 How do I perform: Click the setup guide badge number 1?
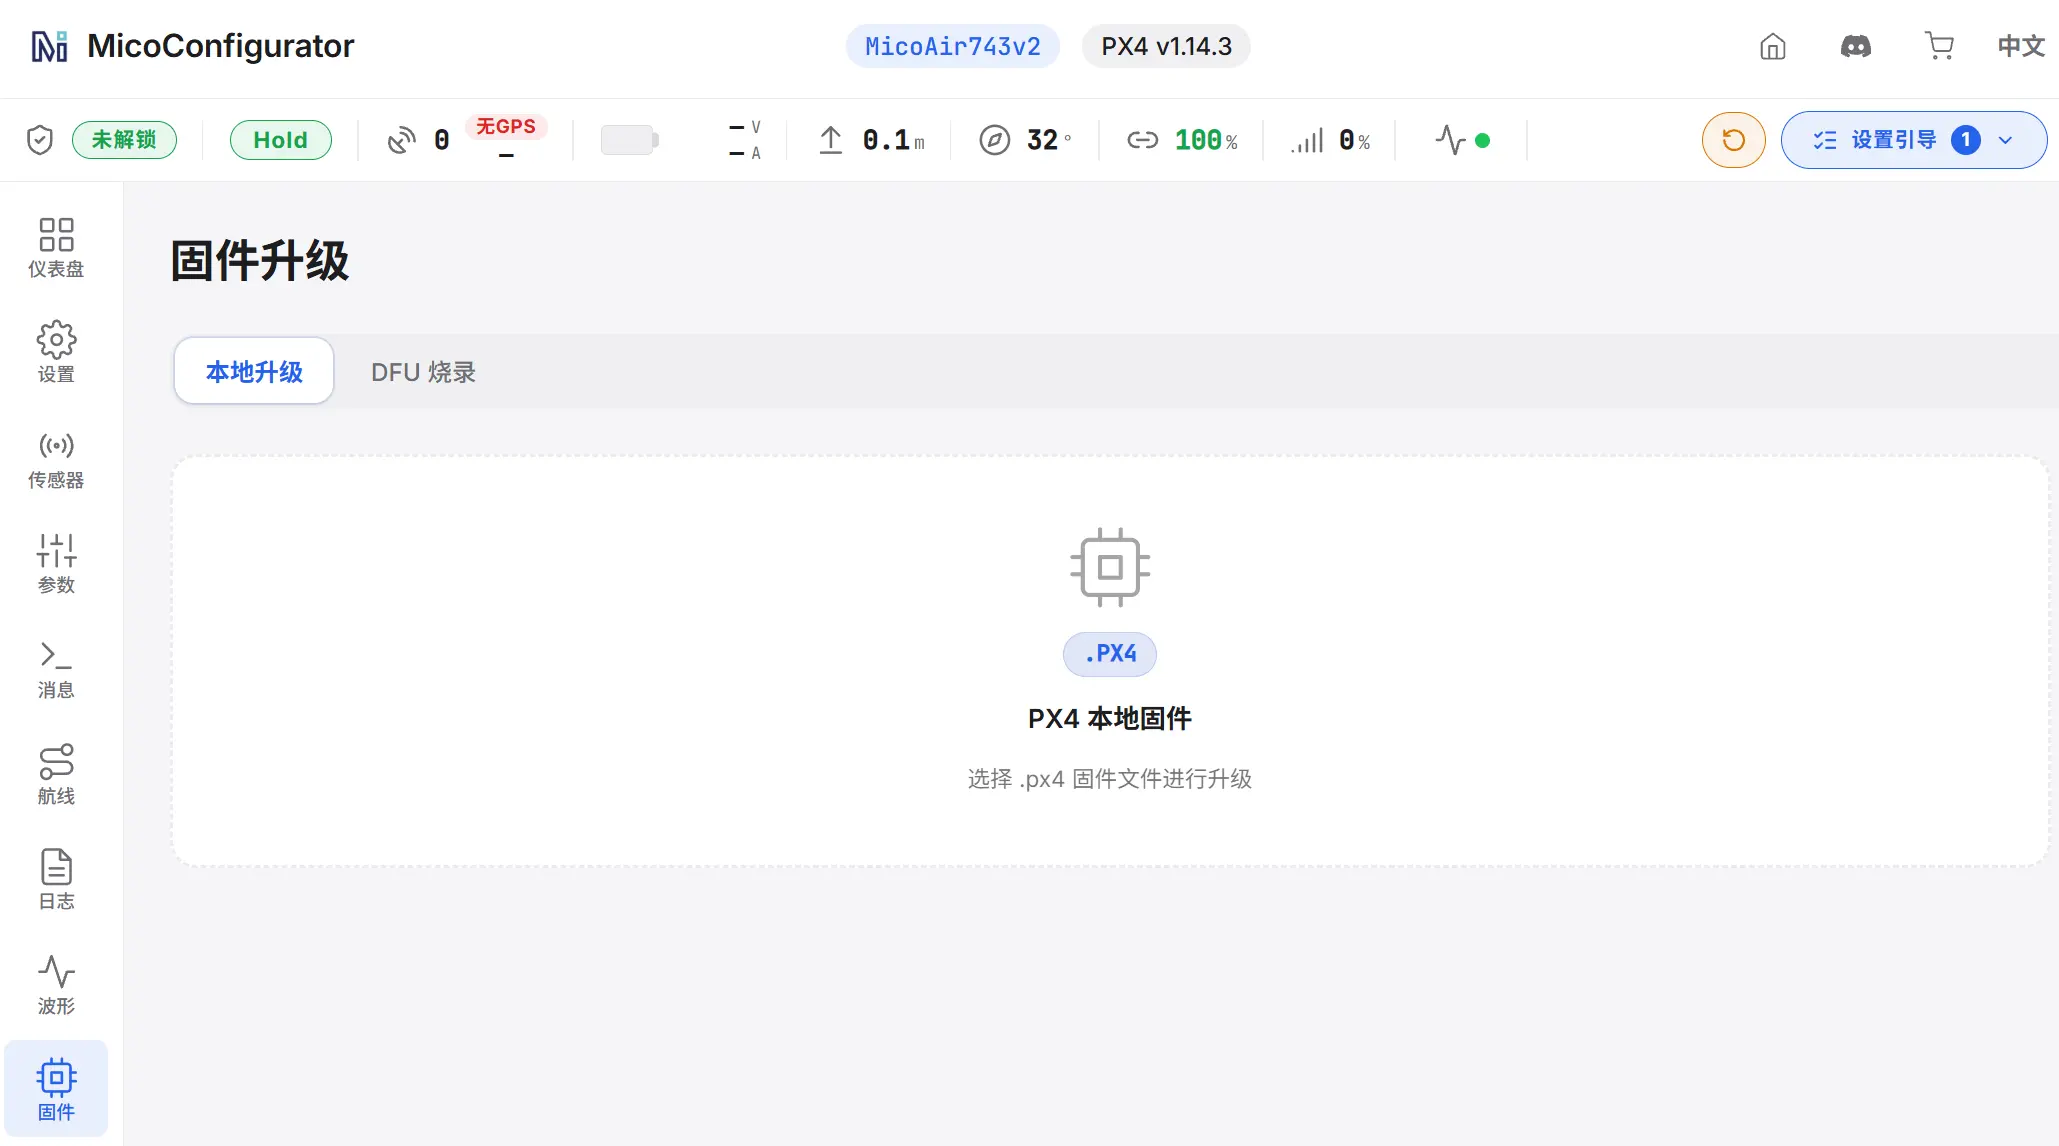coord(1966,140)
